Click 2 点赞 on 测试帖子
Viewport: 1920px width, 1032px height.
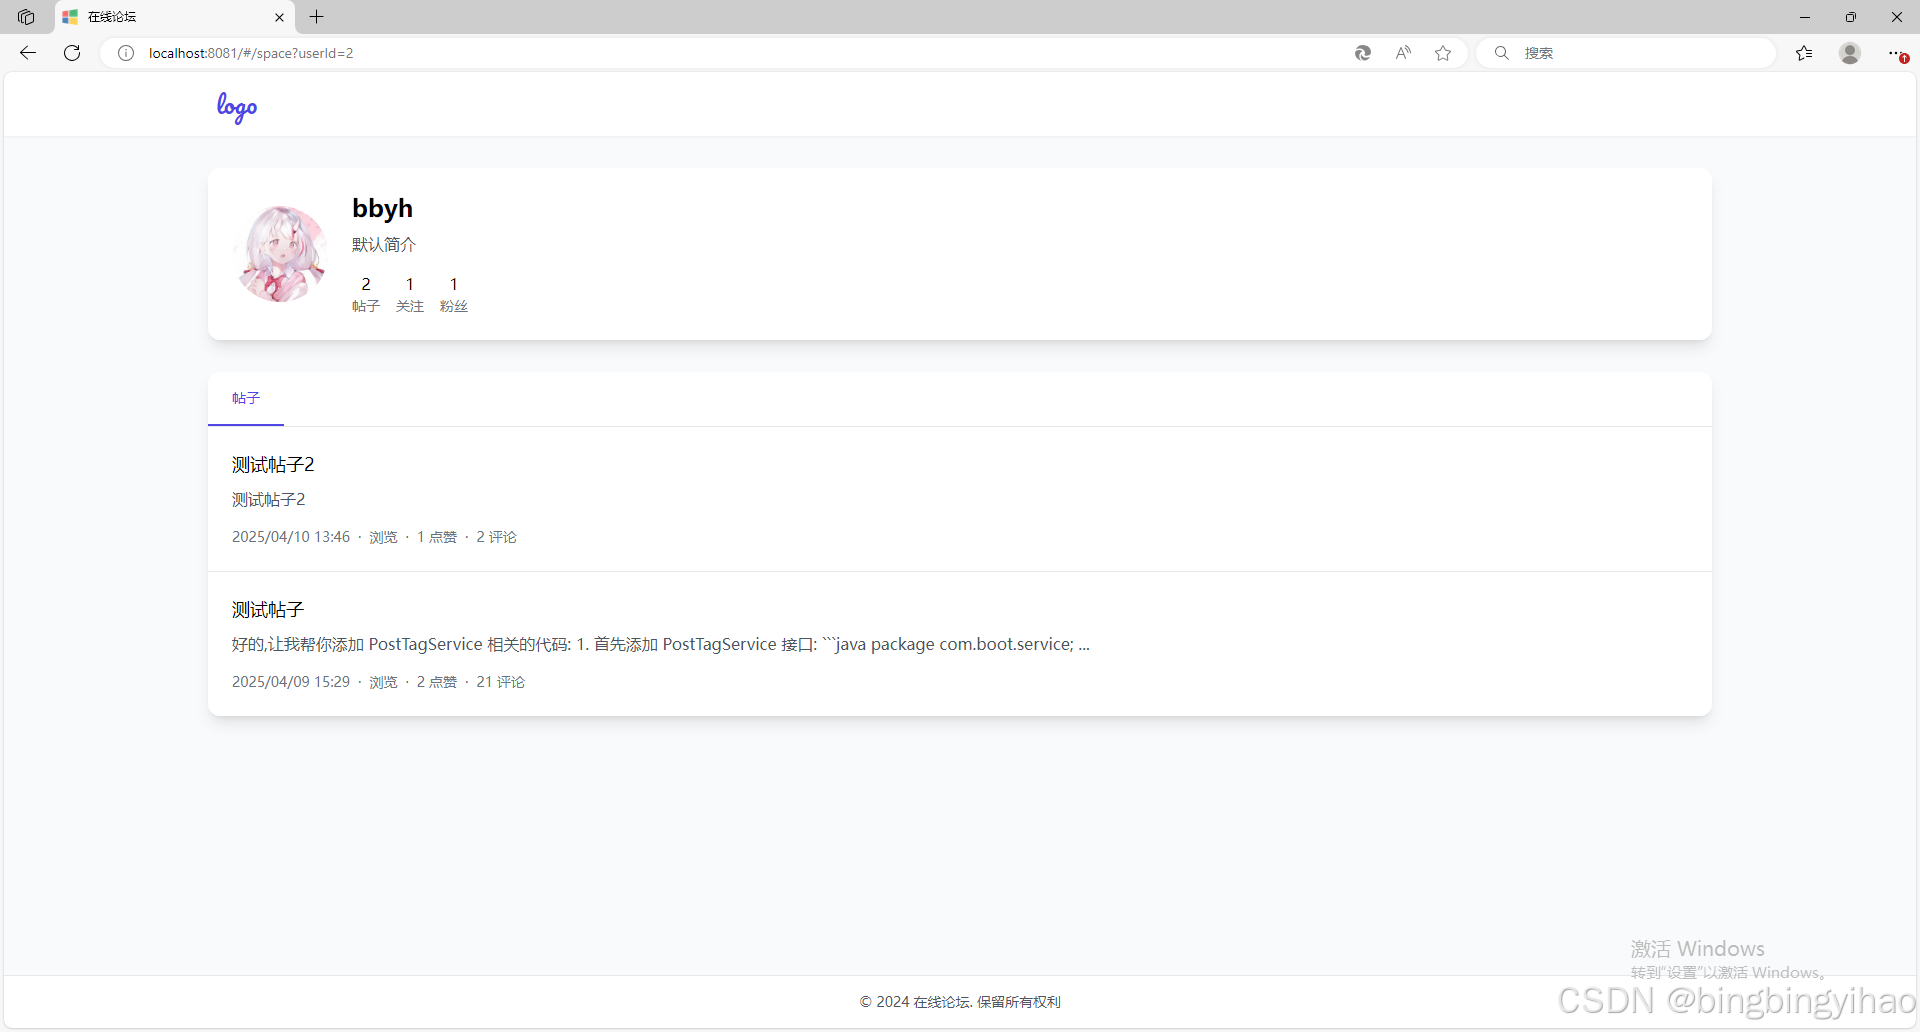point(437,682)
